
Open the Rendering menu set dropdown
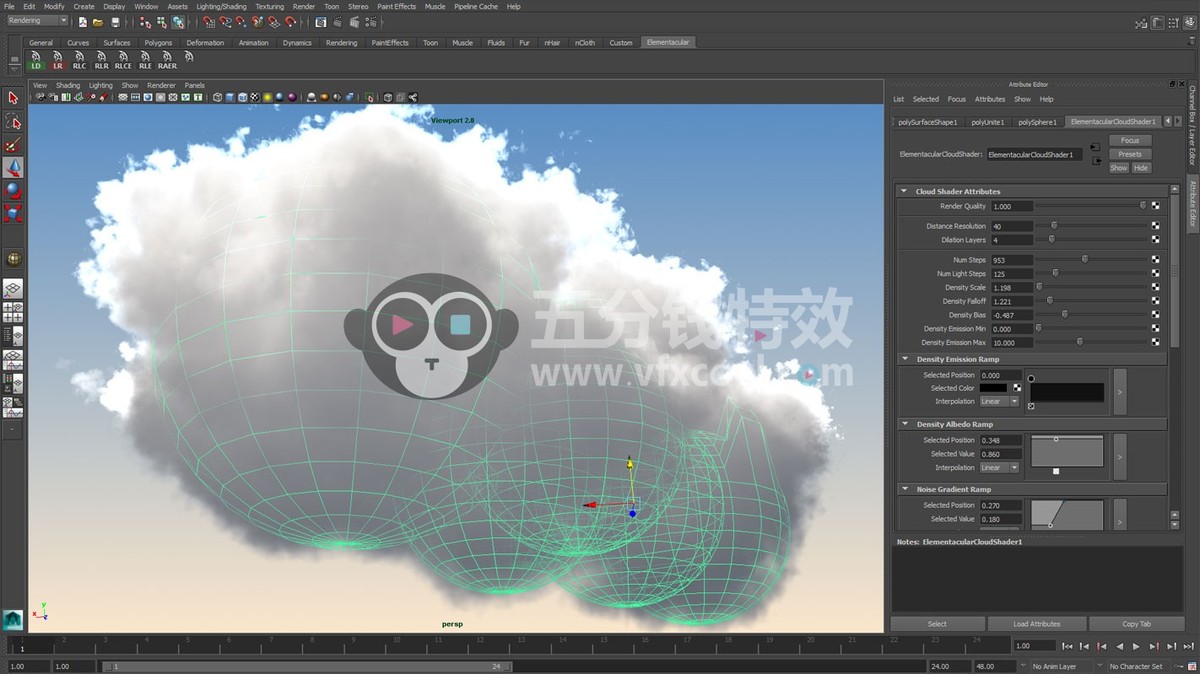[x=38, y=21]
